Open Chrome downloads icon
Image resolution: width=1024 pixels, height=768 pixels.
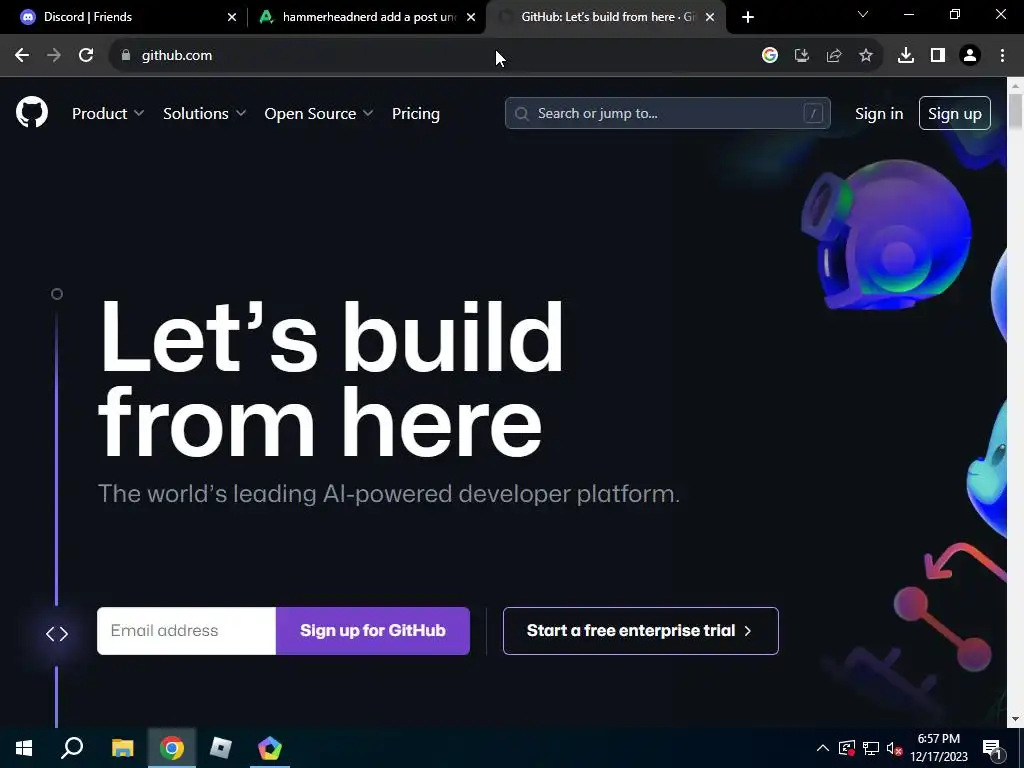click(906, 56)
